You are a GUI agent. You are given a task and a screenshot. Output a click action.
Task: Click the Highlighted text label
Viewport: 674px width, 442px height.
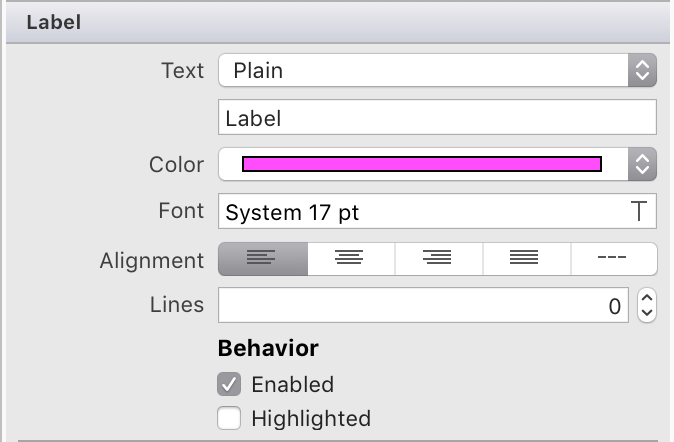click(x=311, y=418)
